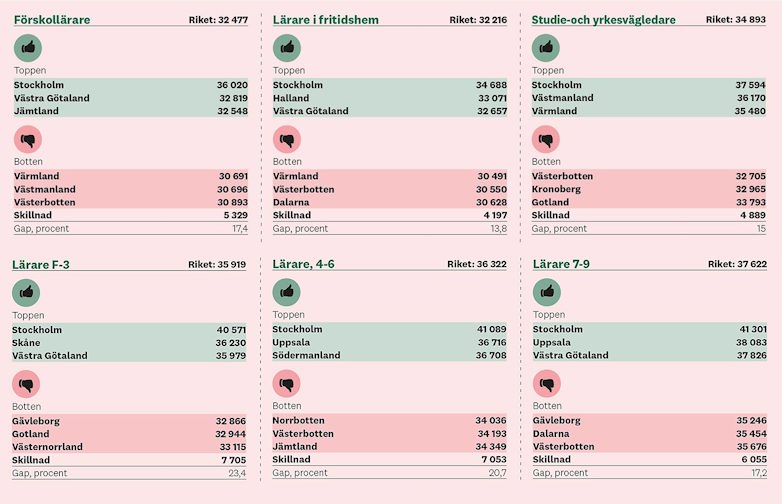Select the Norrbotten row under Lärare, 4-6
782x504 pixels.
[x=390, y=421]
